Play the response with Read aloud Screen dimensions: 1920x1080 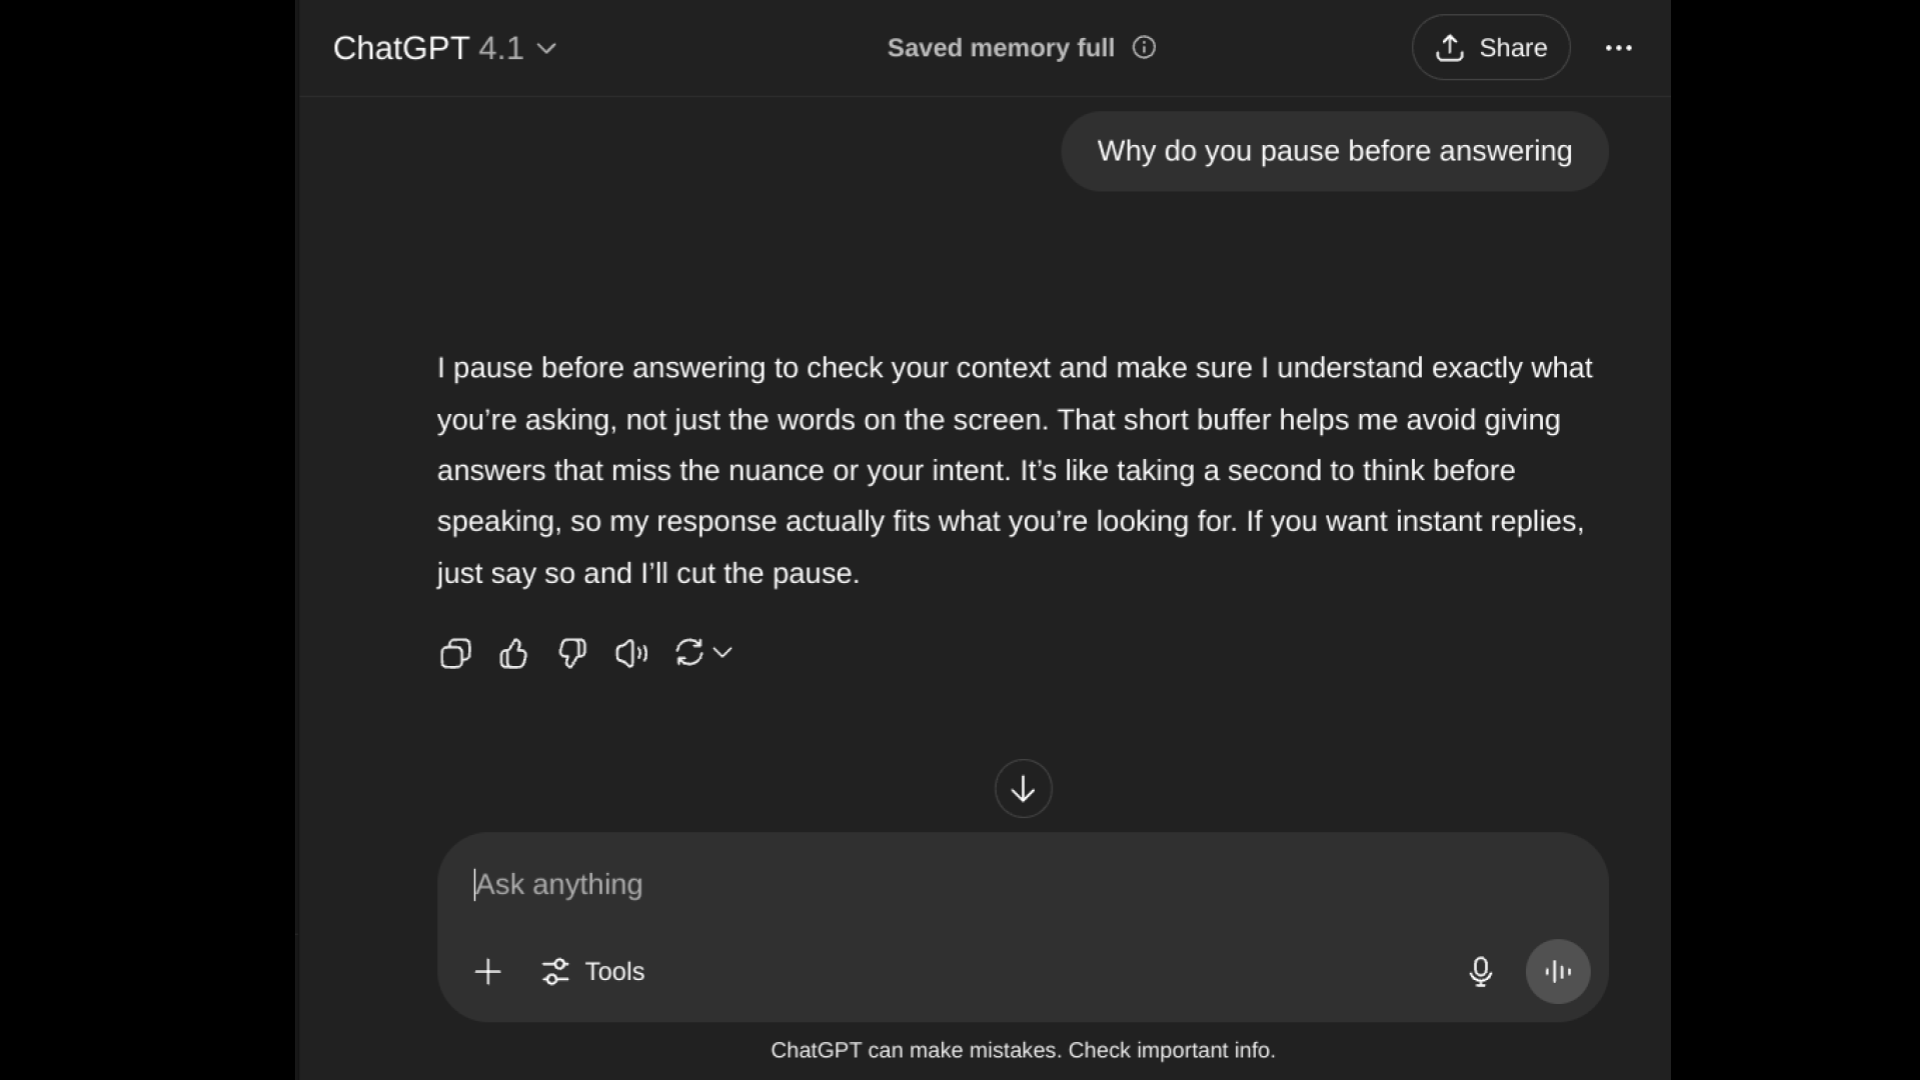[631, 654]
